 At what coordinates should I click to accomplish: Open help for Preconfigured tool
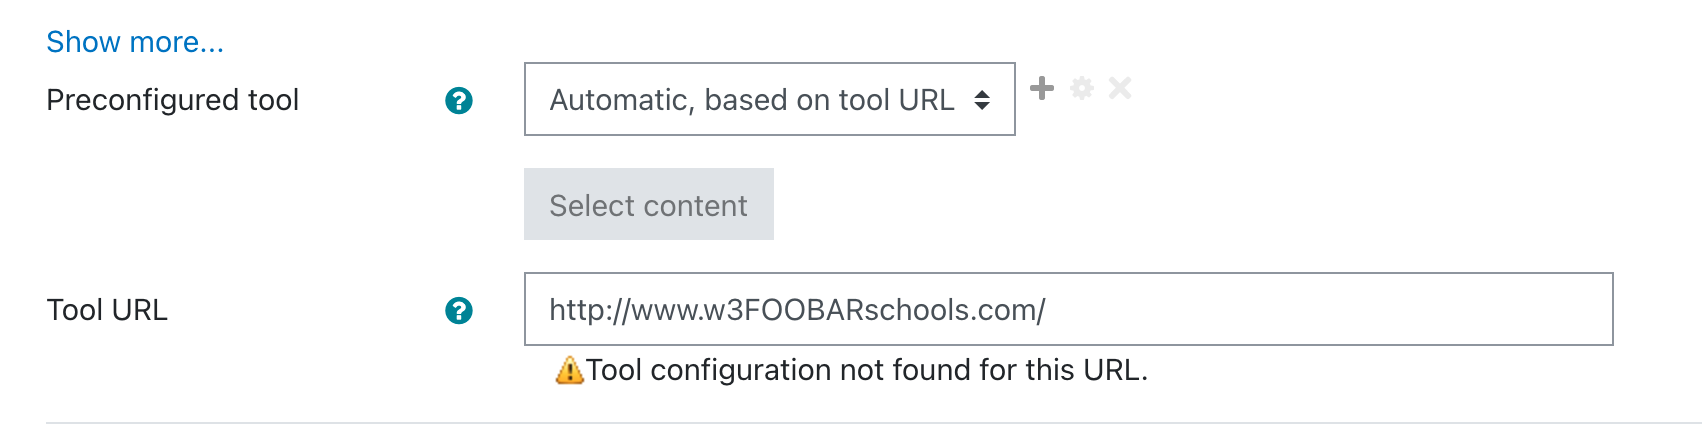(x=459, y=100)
